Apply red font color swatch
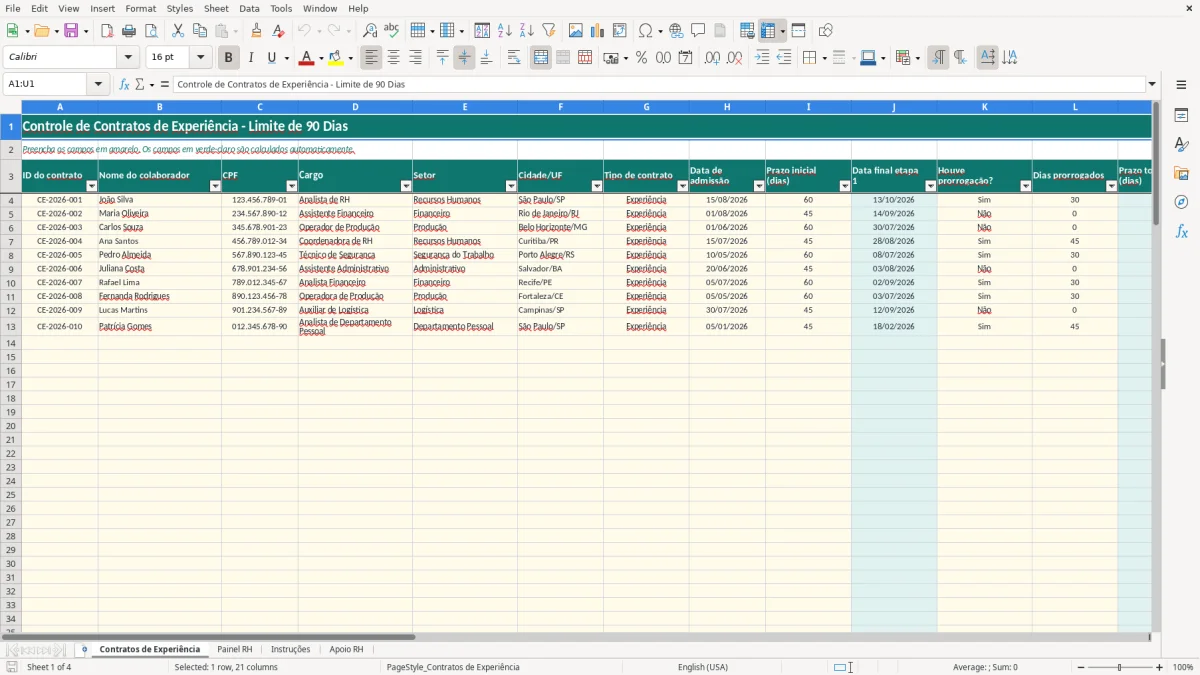Screen dimensions: 1200x675 pyautogui.click(x=308, y=58)
